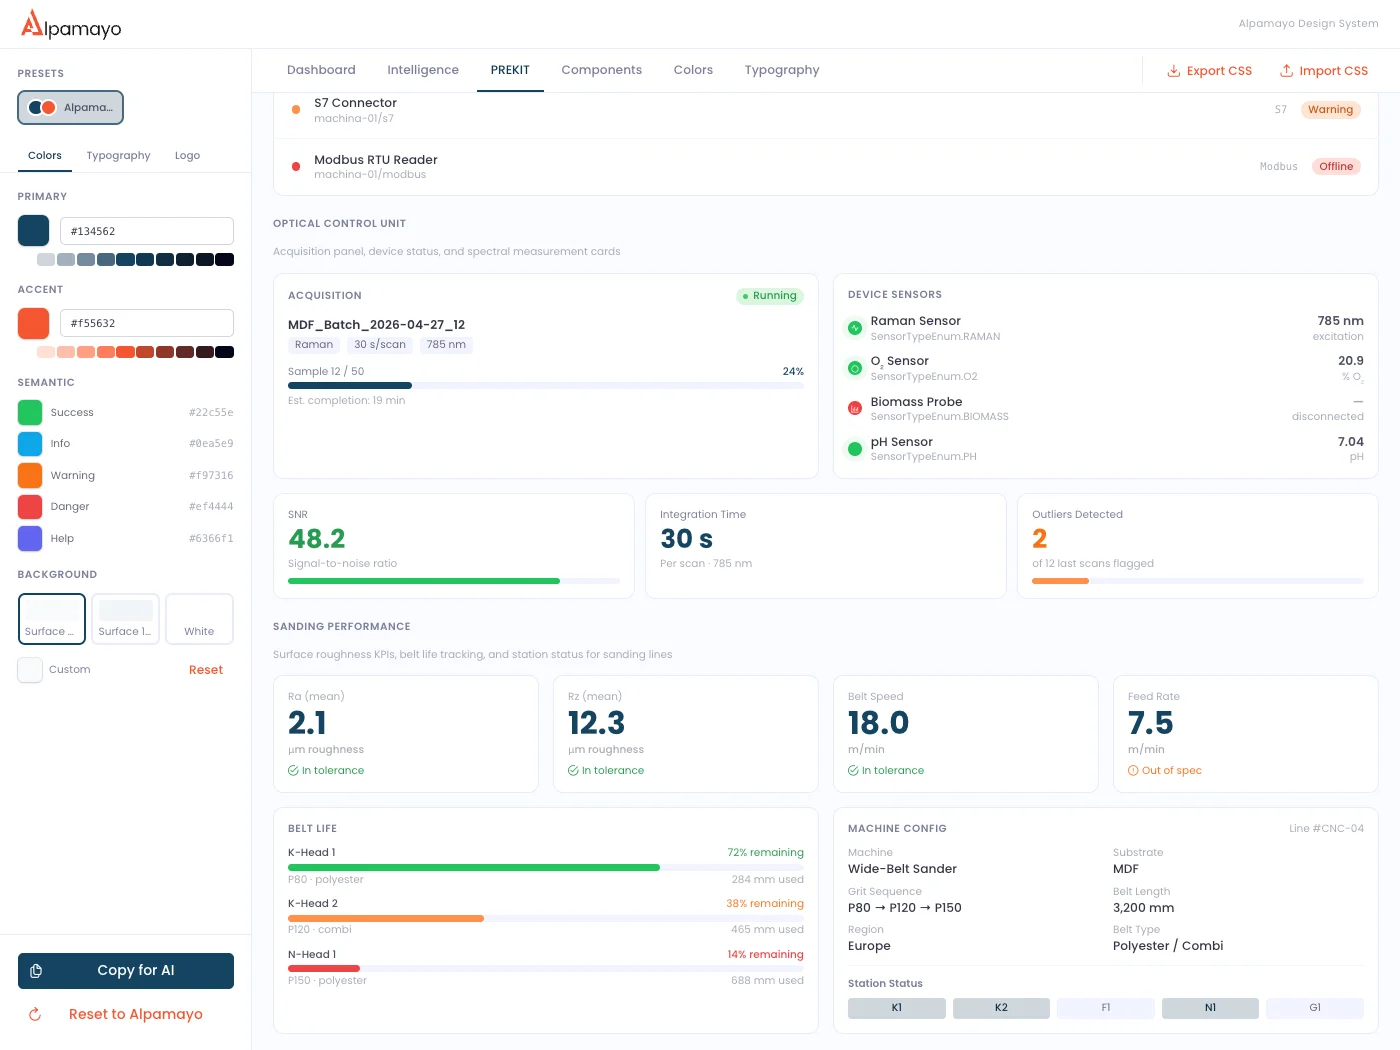Click the Ra (mean) in-tolerance check icon

(x=293, y=771)
